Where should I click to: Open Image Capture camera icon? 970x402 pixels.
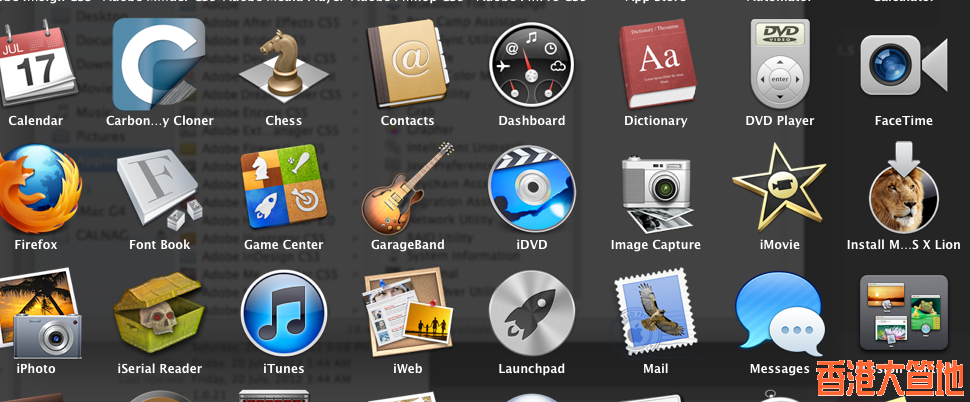656,194
